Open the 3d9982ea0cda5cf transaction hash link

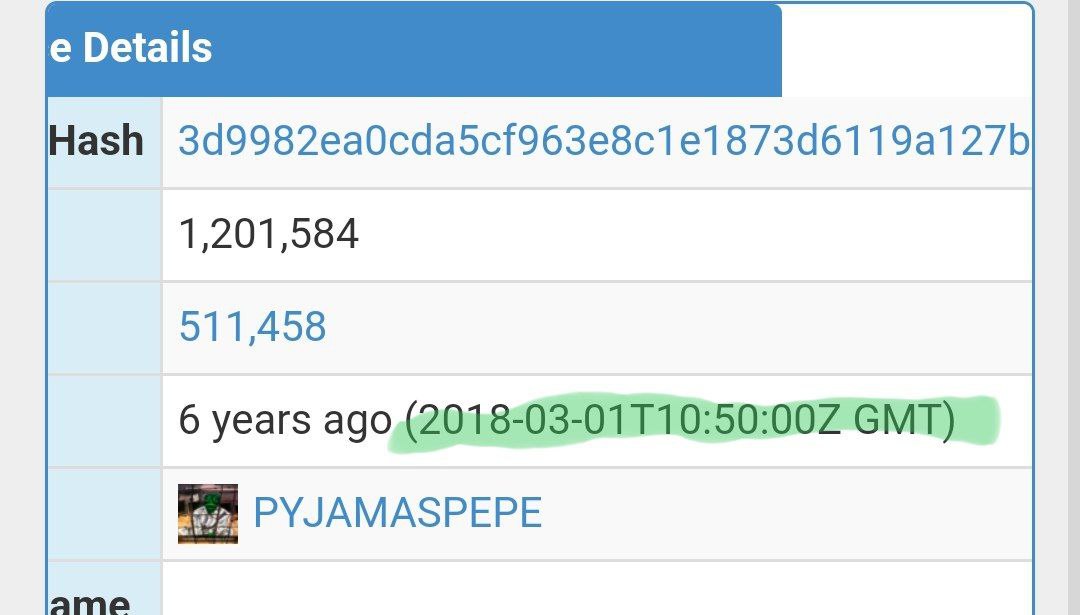click(603, 140)
